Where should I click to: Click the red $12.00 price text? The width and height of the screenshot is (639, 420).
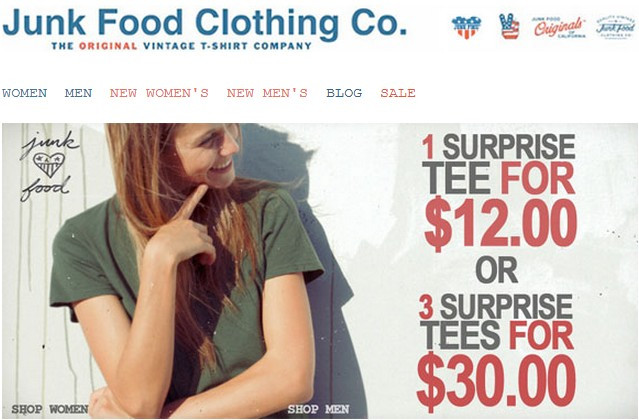tap(500, 223)
